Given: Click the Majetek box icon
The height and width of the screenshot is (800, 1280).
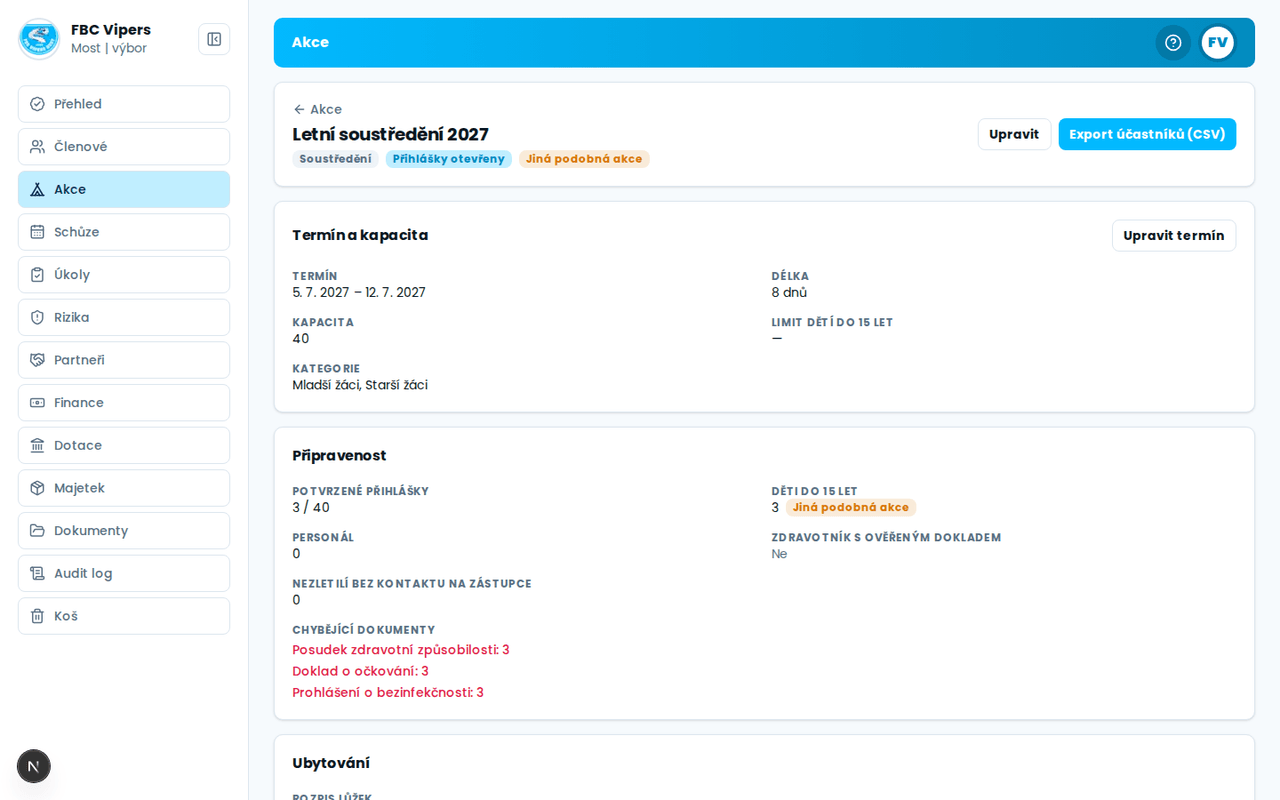Looking at the screenshot, I should pos(37,488).
